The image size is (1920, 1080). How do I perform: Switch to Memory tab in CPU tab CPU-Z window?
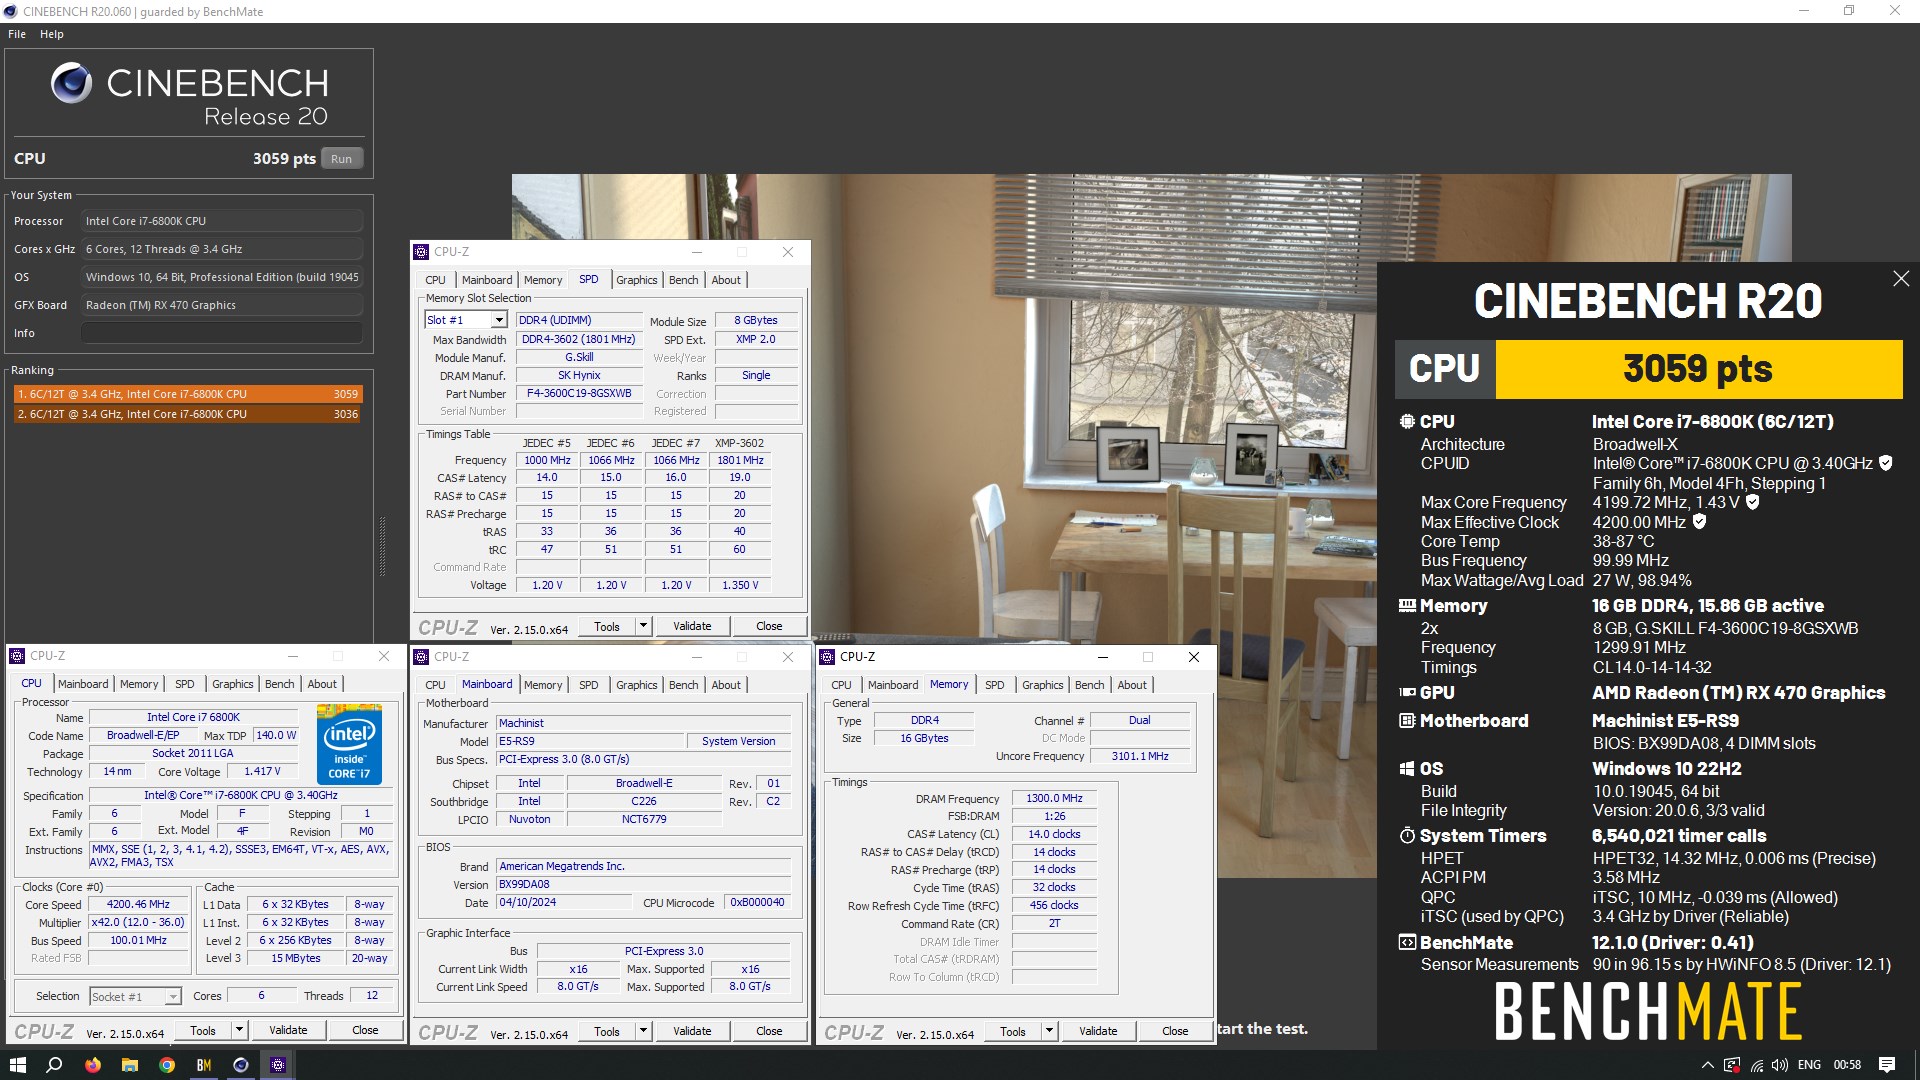tap(139, 684)
